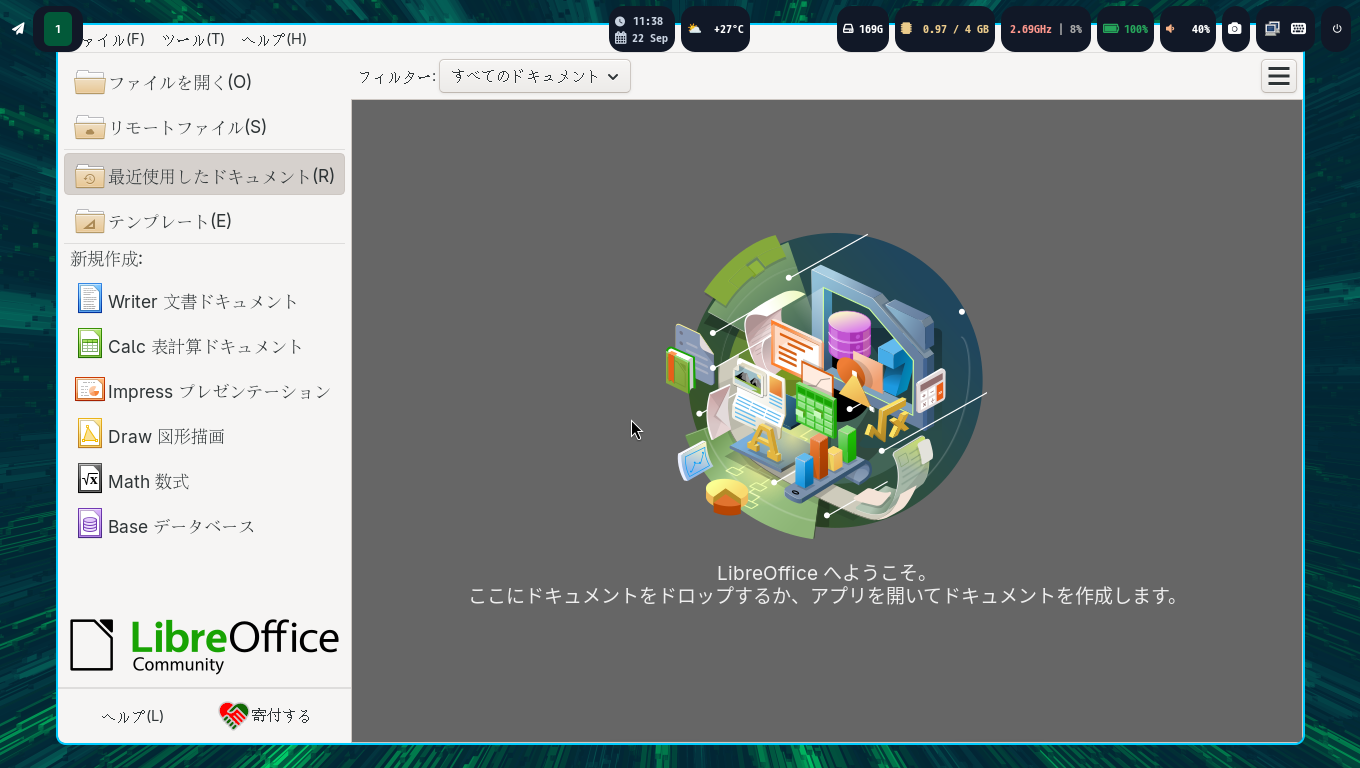Image resolution: width=1360 pixels, height=768 pixels.
Task: Click the Draw drawing icon
Action: point(90,434)
